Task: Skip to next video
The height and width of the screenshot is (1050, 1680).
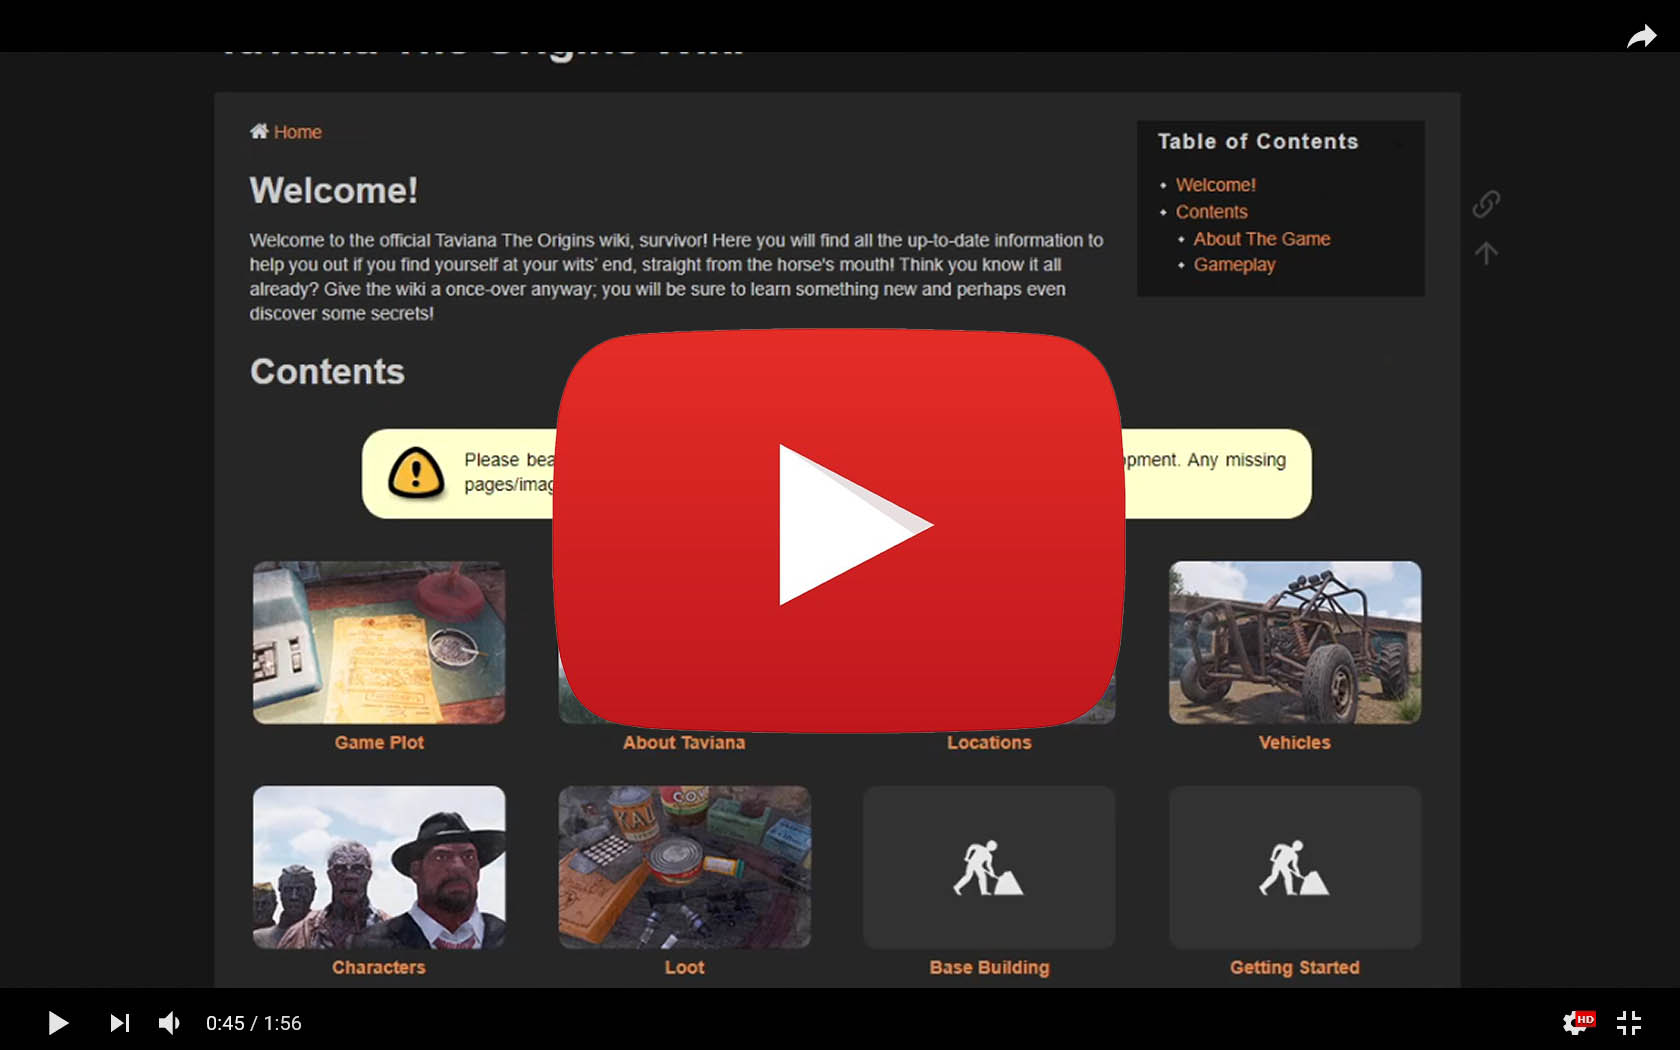Action: pyautogui.click(x=119, y=1022)
